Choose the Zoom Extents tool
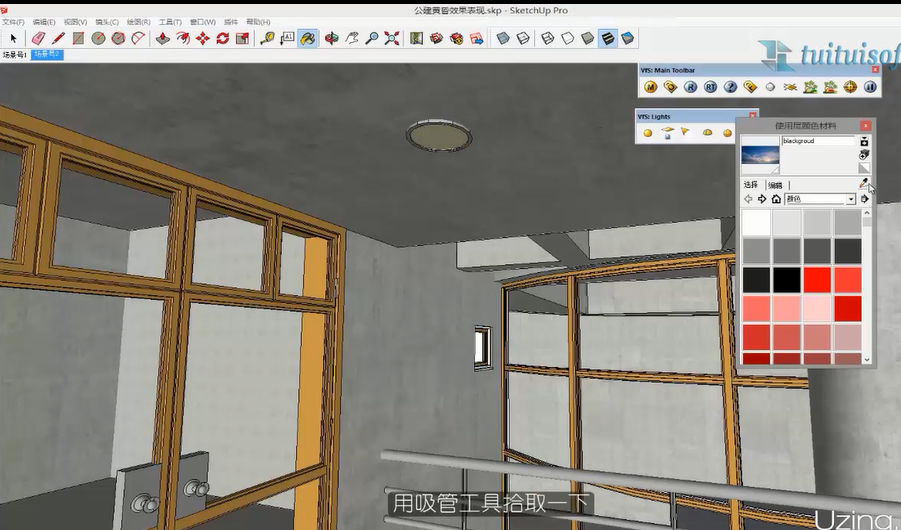The height and width of the screenshot is (530, 901). tap(391, 38)
